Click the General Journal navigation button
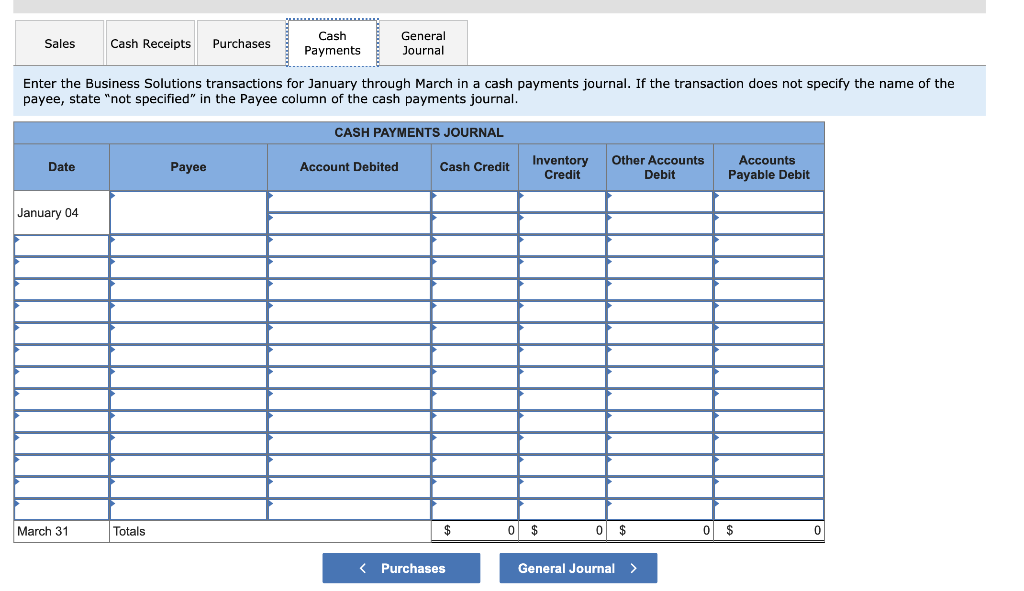Image resolution: width=1024 pixels, height=591 pixels. [x=578, y=567]
